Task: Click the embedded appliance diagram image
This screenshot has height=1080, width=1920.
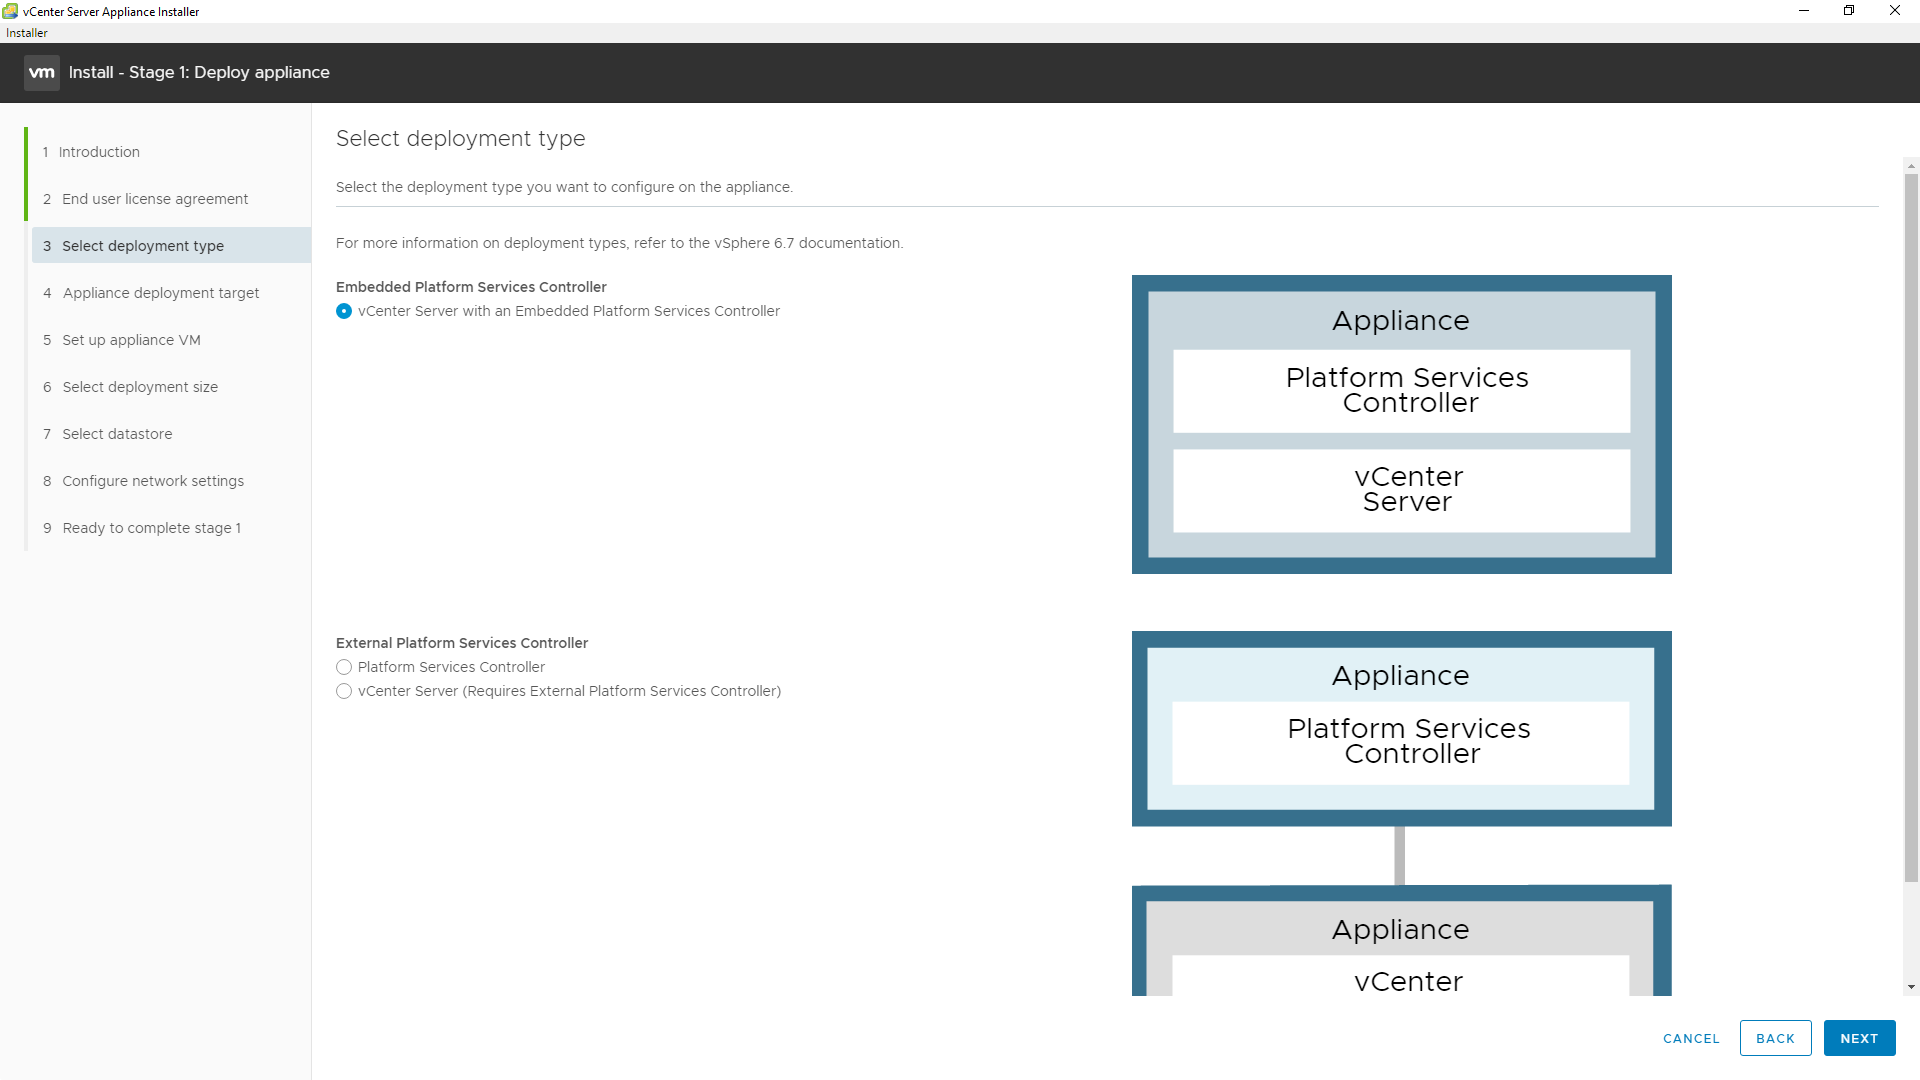Action: click(1401, 424)
